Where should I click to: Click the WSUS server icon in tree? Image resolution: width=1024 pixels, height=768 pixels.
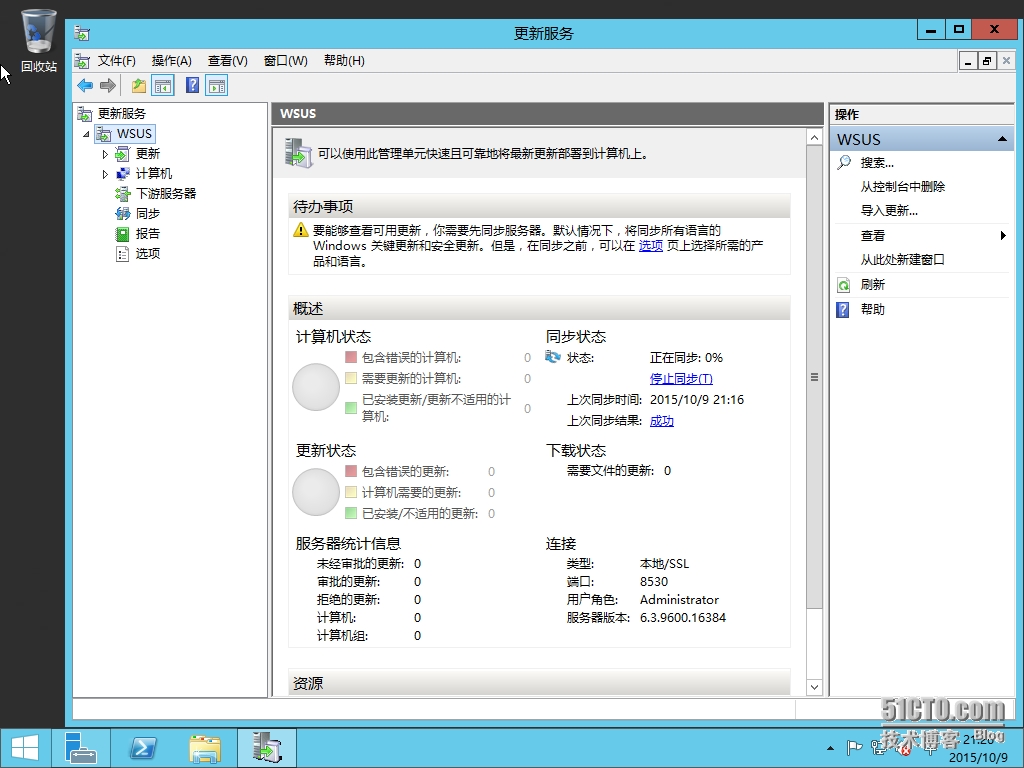104,134
